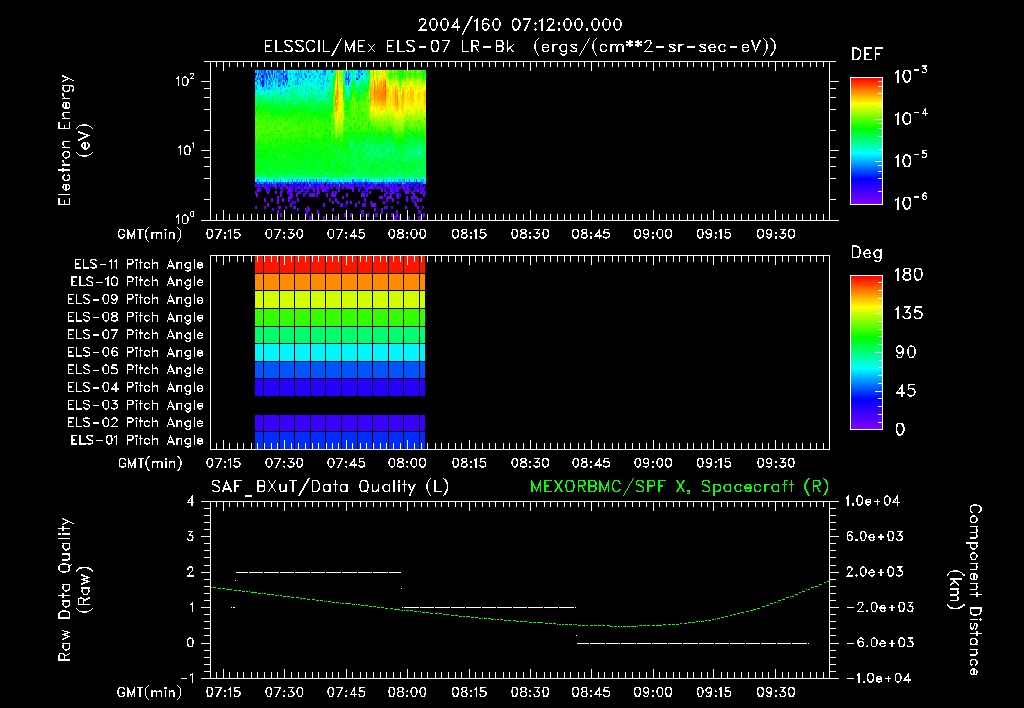Click the plot title date 2004/160 07:12:00.000
Screen dimensions: 1024x708
click(520, 25)
